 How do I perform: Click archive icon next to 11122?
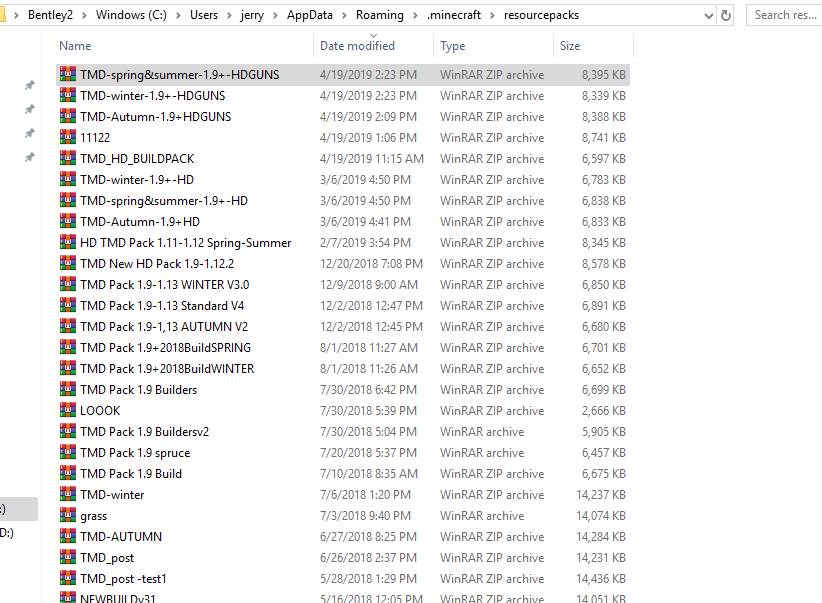pos(68,137)
